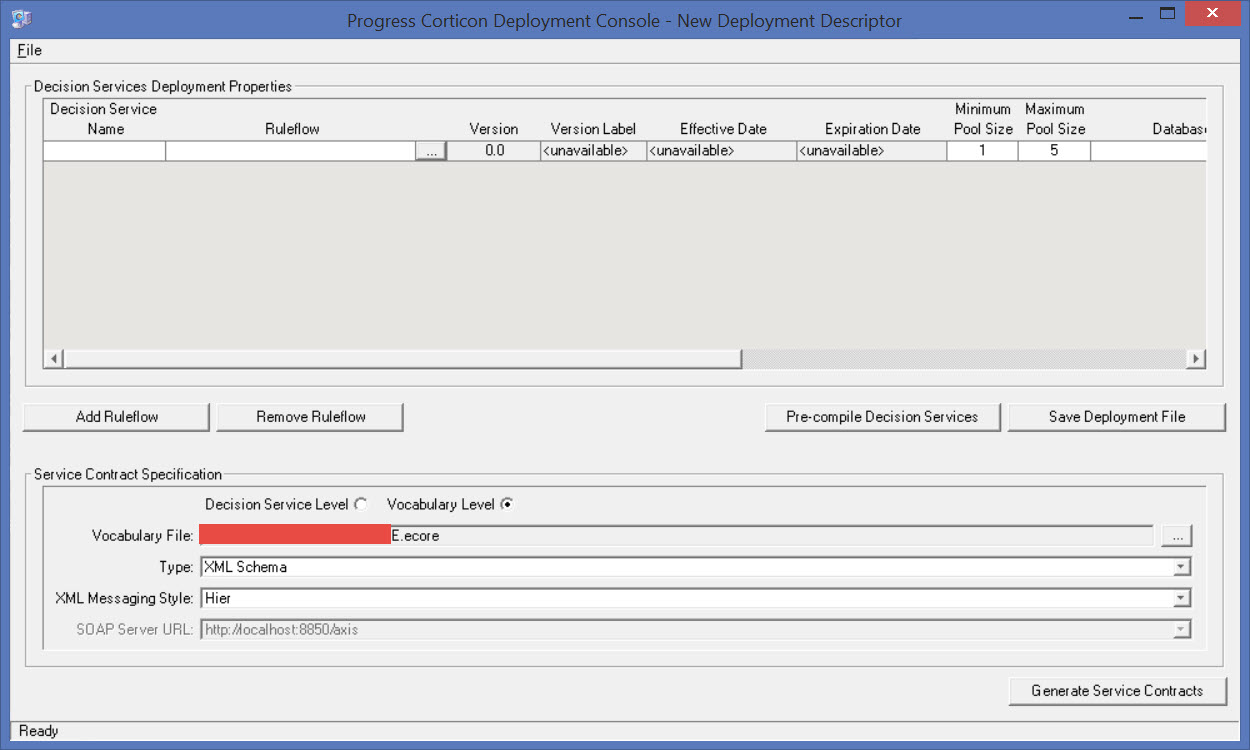The height and width of the screenshot is (750, 1250).
Task: Click the Effective Date column header
Action: tap(723, 129)
